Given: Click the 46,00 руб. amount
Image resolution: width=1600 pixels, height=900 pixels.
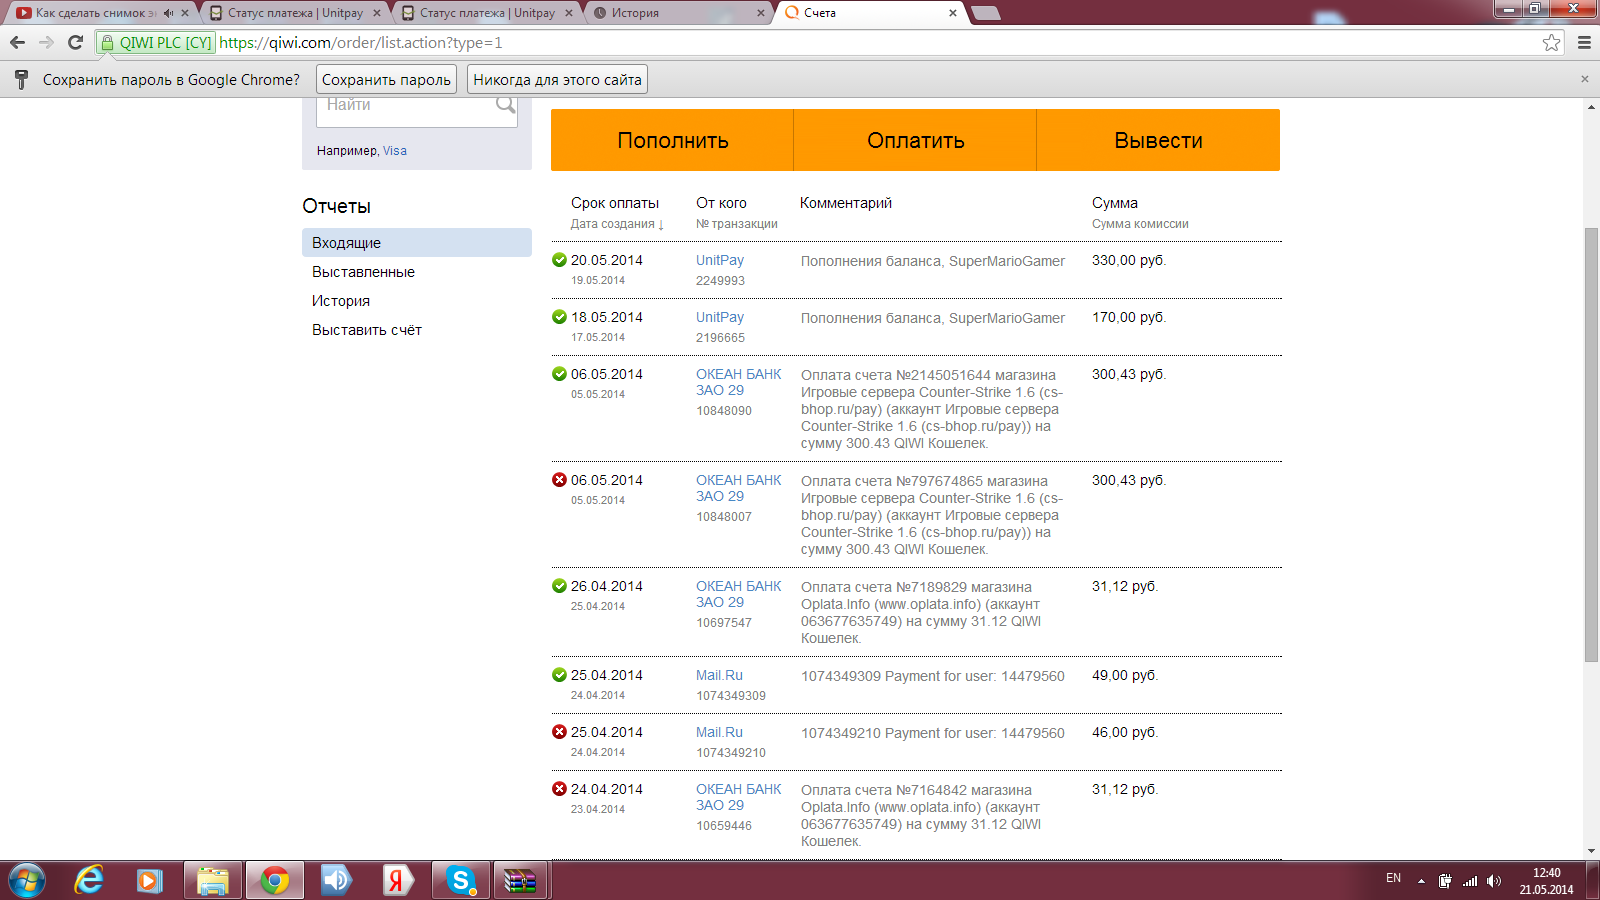Looking at the screenshot, I should pyautogui.click(x=1125, y=732).
